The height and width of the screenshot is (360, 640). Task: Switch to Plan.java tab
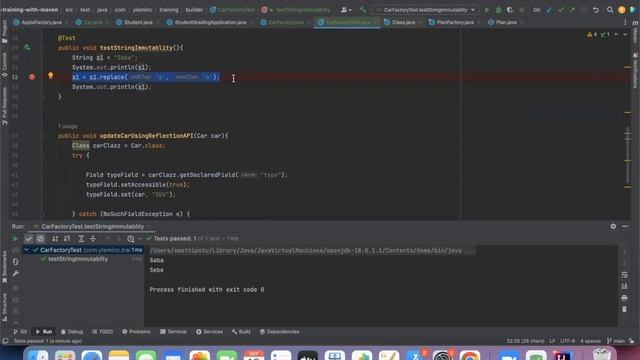[503, 22]
